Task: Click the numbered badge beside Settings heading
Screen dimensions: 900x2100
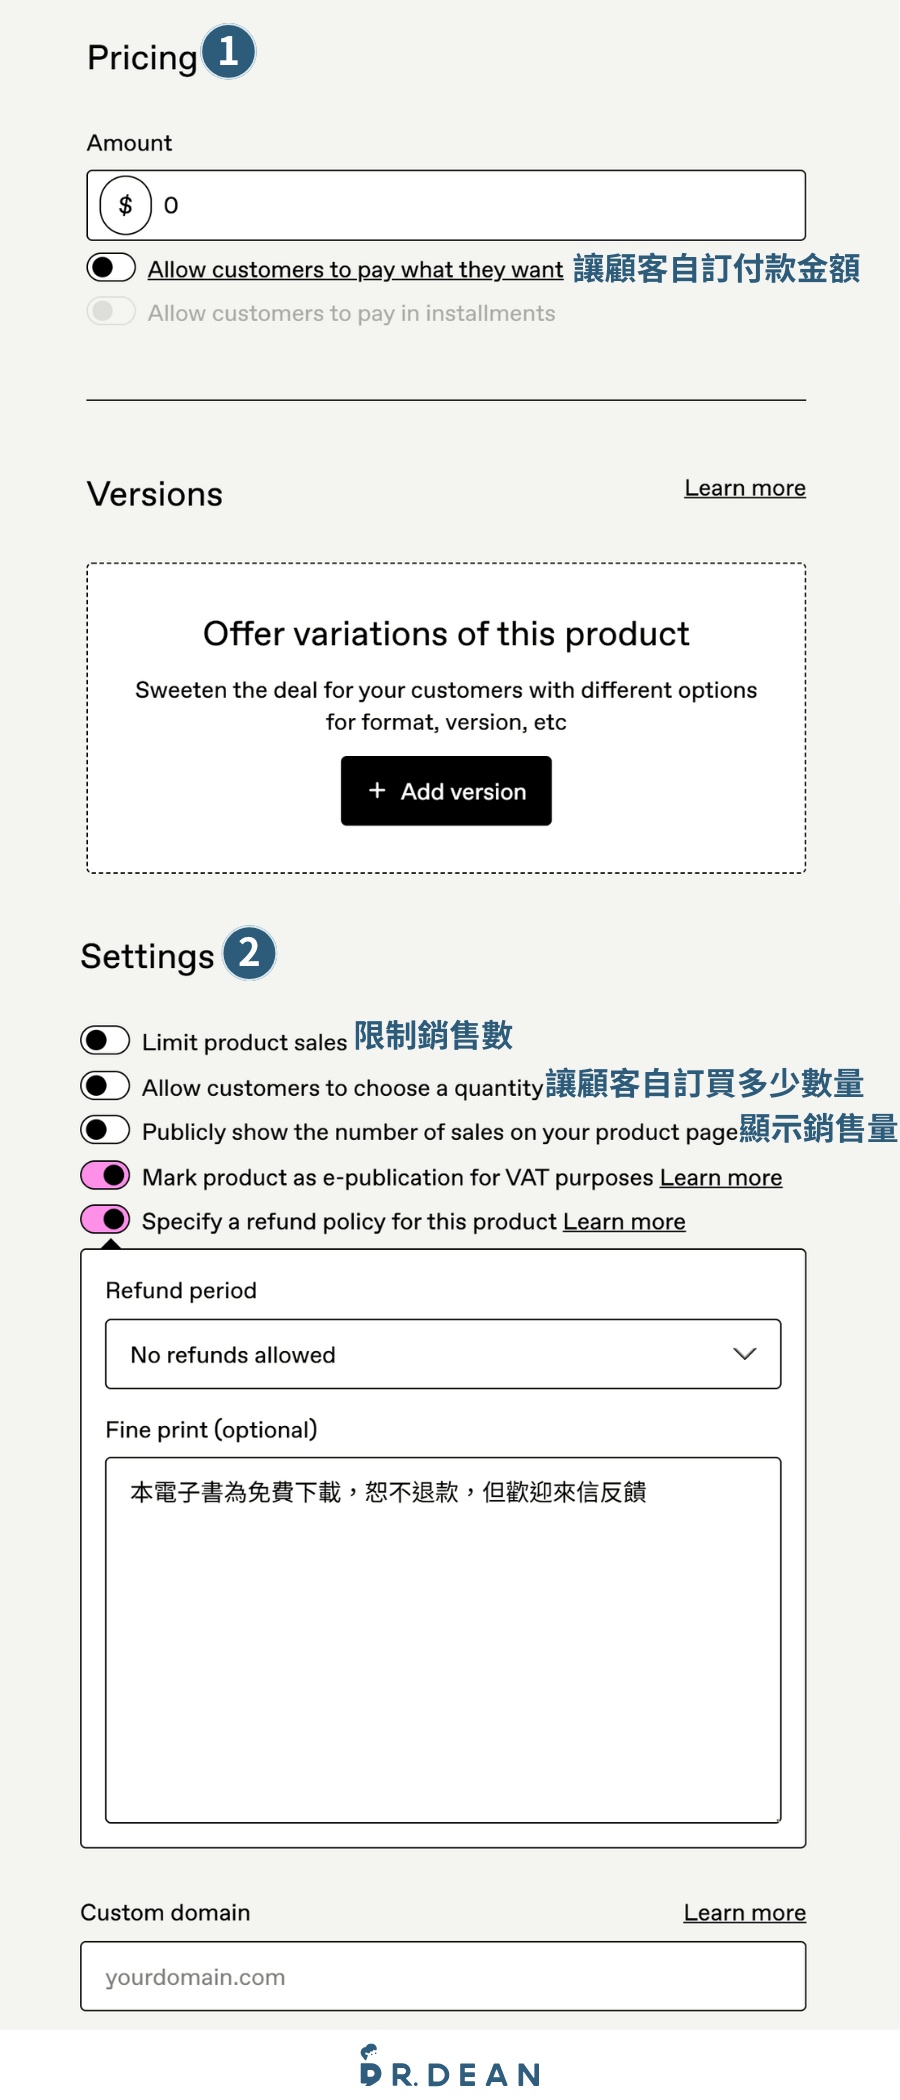Action: point(249,953)
